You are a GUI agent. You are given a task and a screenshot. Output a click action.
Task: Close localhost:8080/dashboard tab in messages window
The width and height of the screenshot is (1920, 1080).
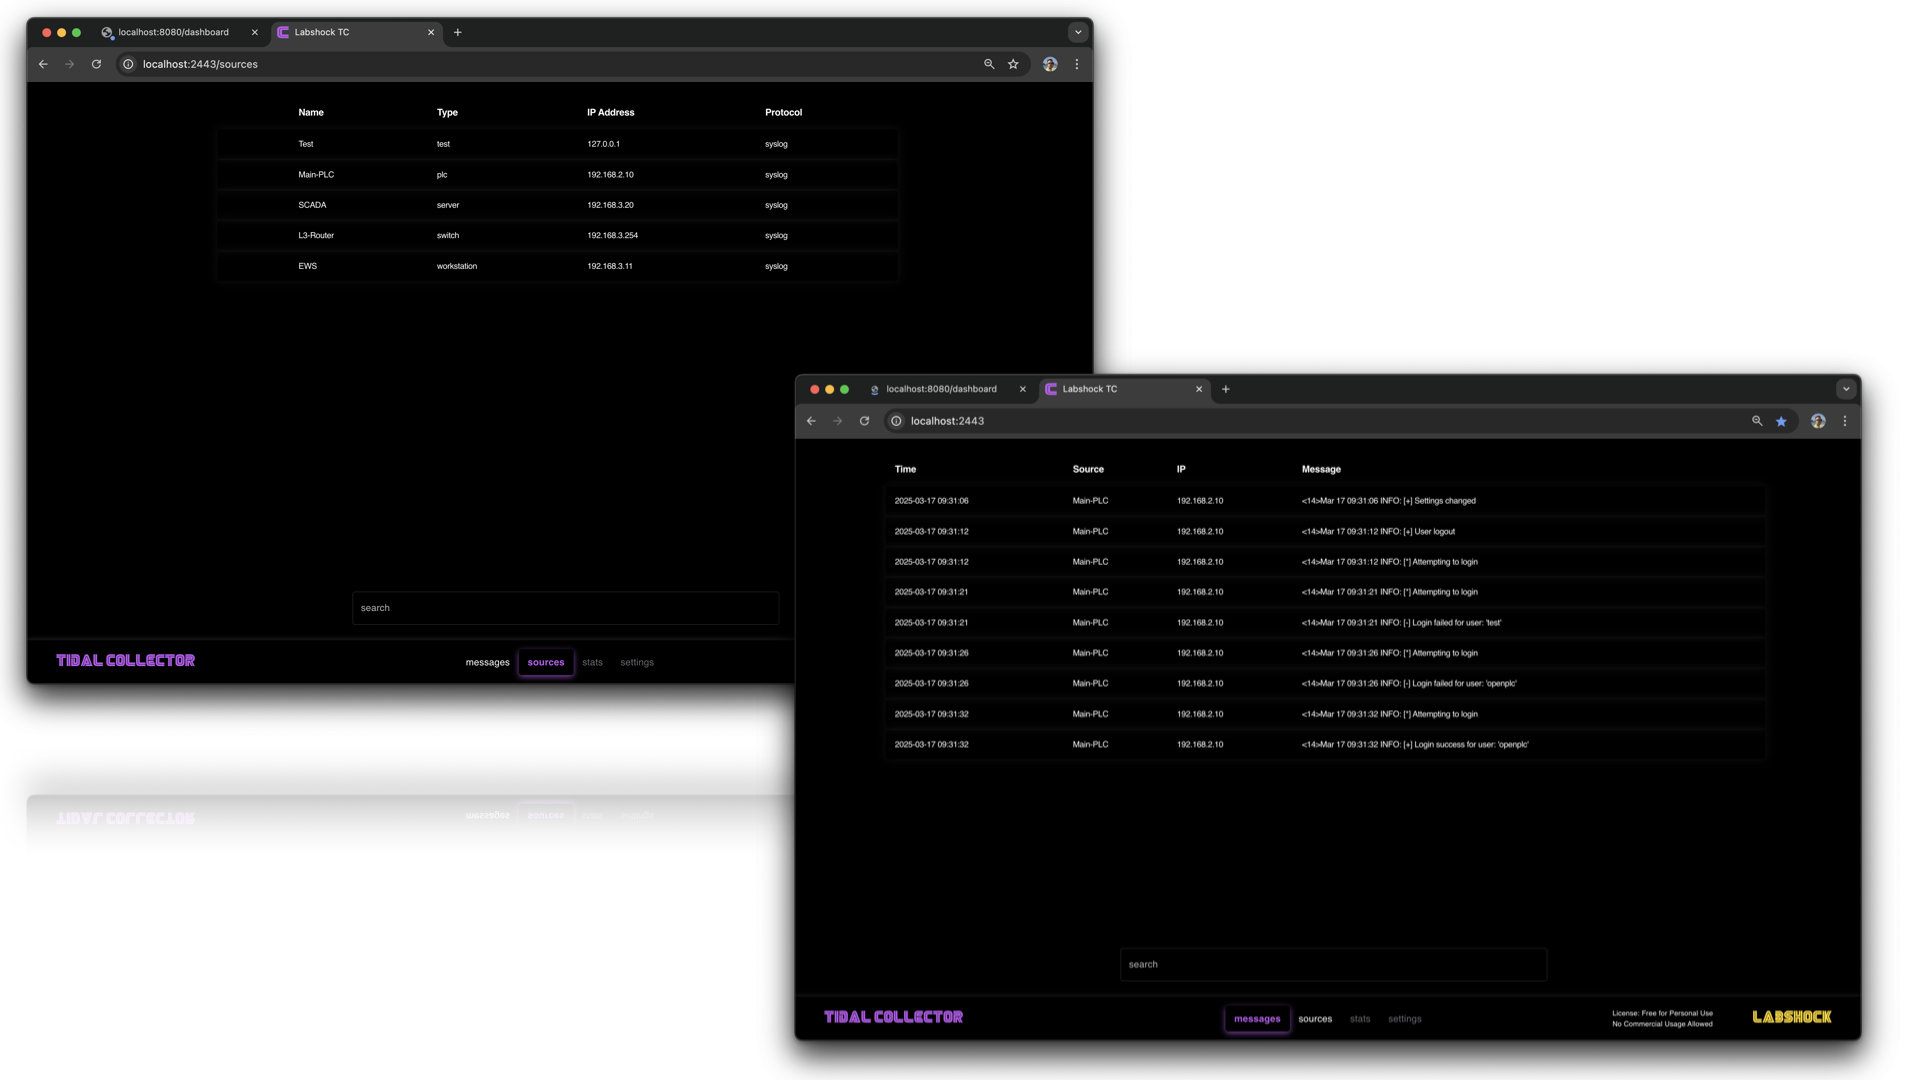(1022, 389)
